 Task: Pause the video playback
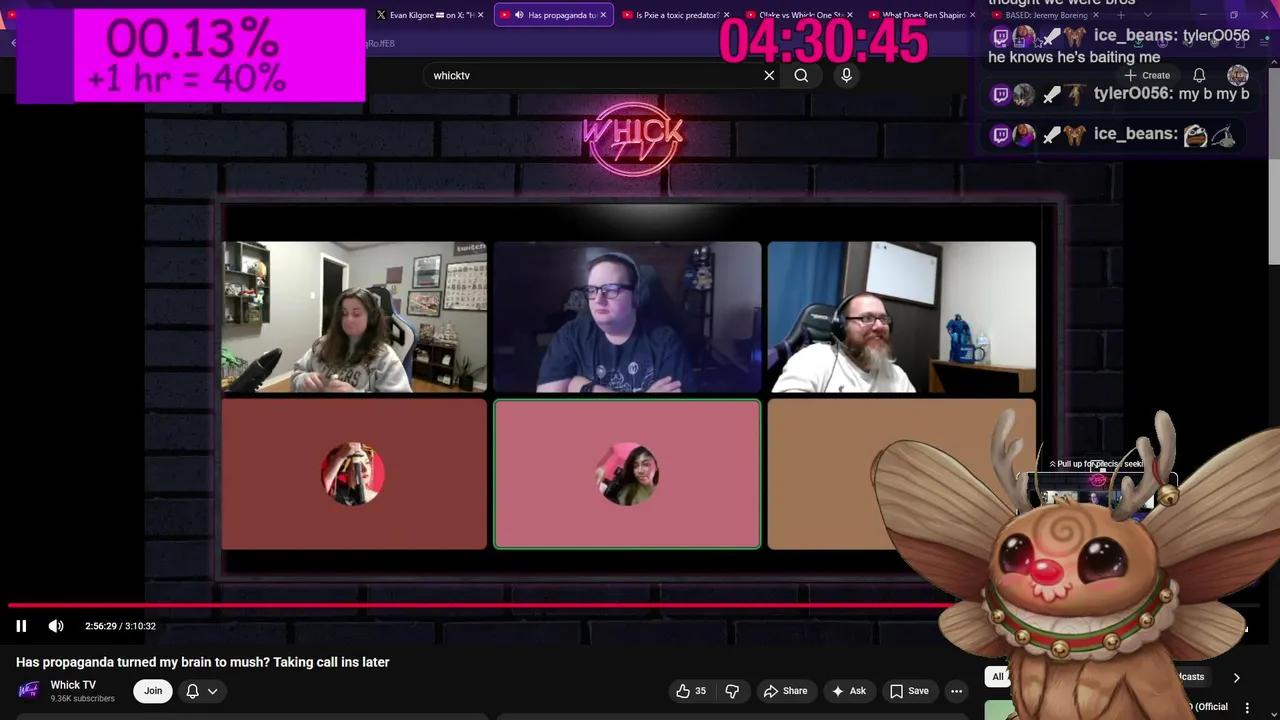[x=21, y=626]
